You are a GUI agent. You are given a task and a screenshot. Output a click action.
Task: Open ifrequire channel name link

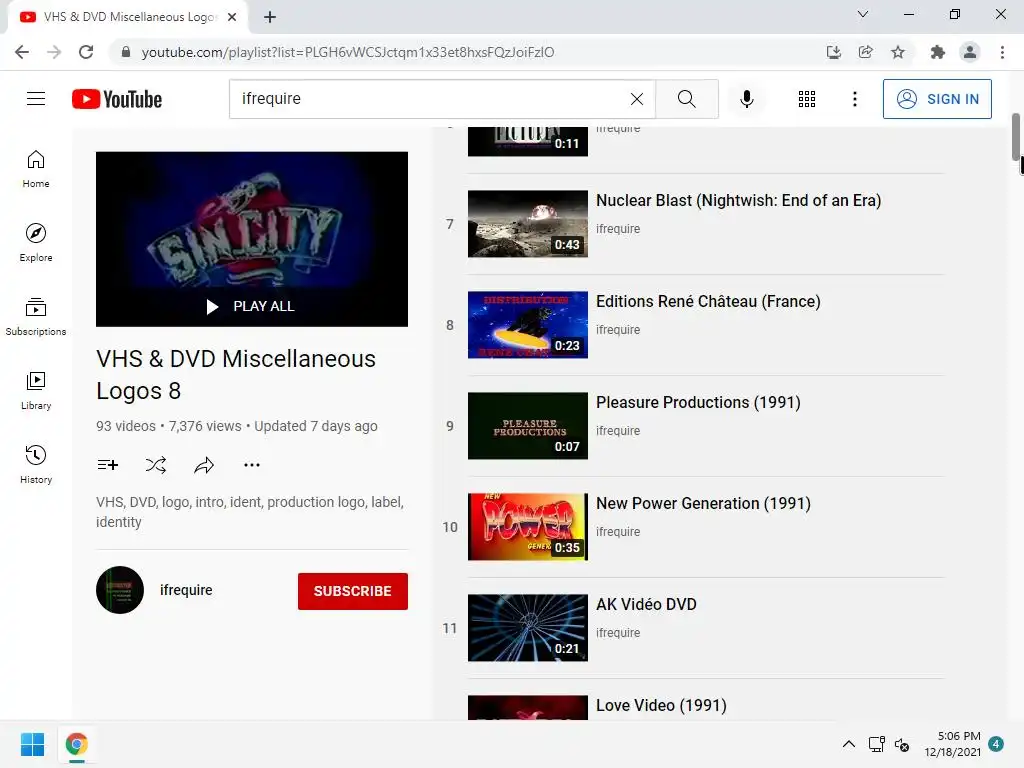[x=186, y=590]
